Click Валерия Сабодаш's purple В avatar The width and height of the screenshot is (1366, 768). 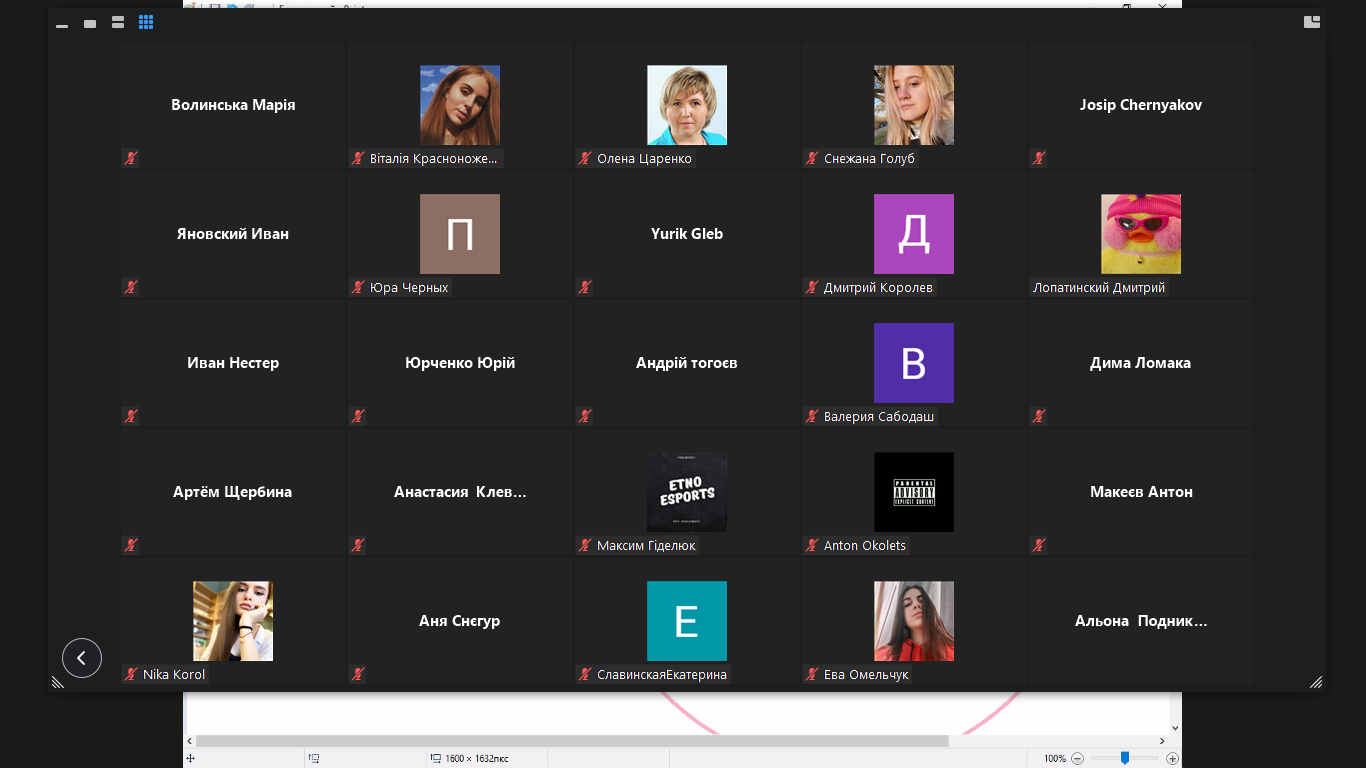coord(913,363)
